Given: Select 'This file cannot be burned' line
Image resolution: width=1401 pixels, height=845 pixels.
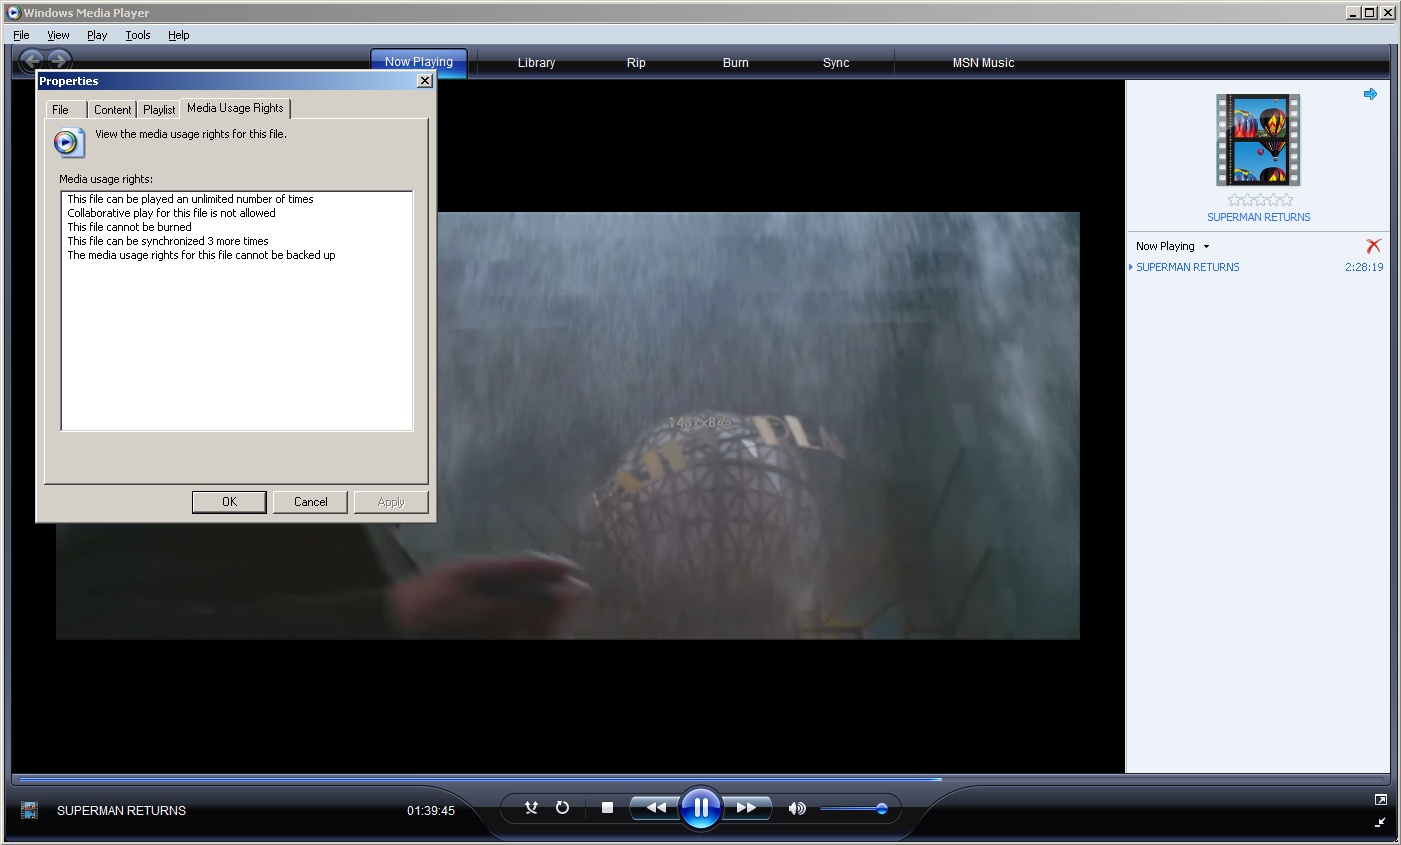Looking at the screenshot, I should (129, 227).
